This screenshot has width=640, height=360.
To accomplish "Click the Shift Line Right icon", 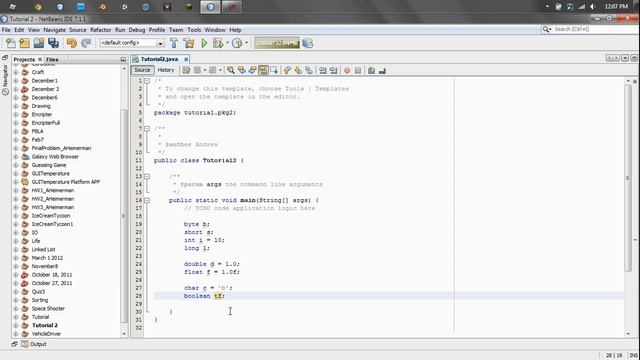I will tap(333, 70).
